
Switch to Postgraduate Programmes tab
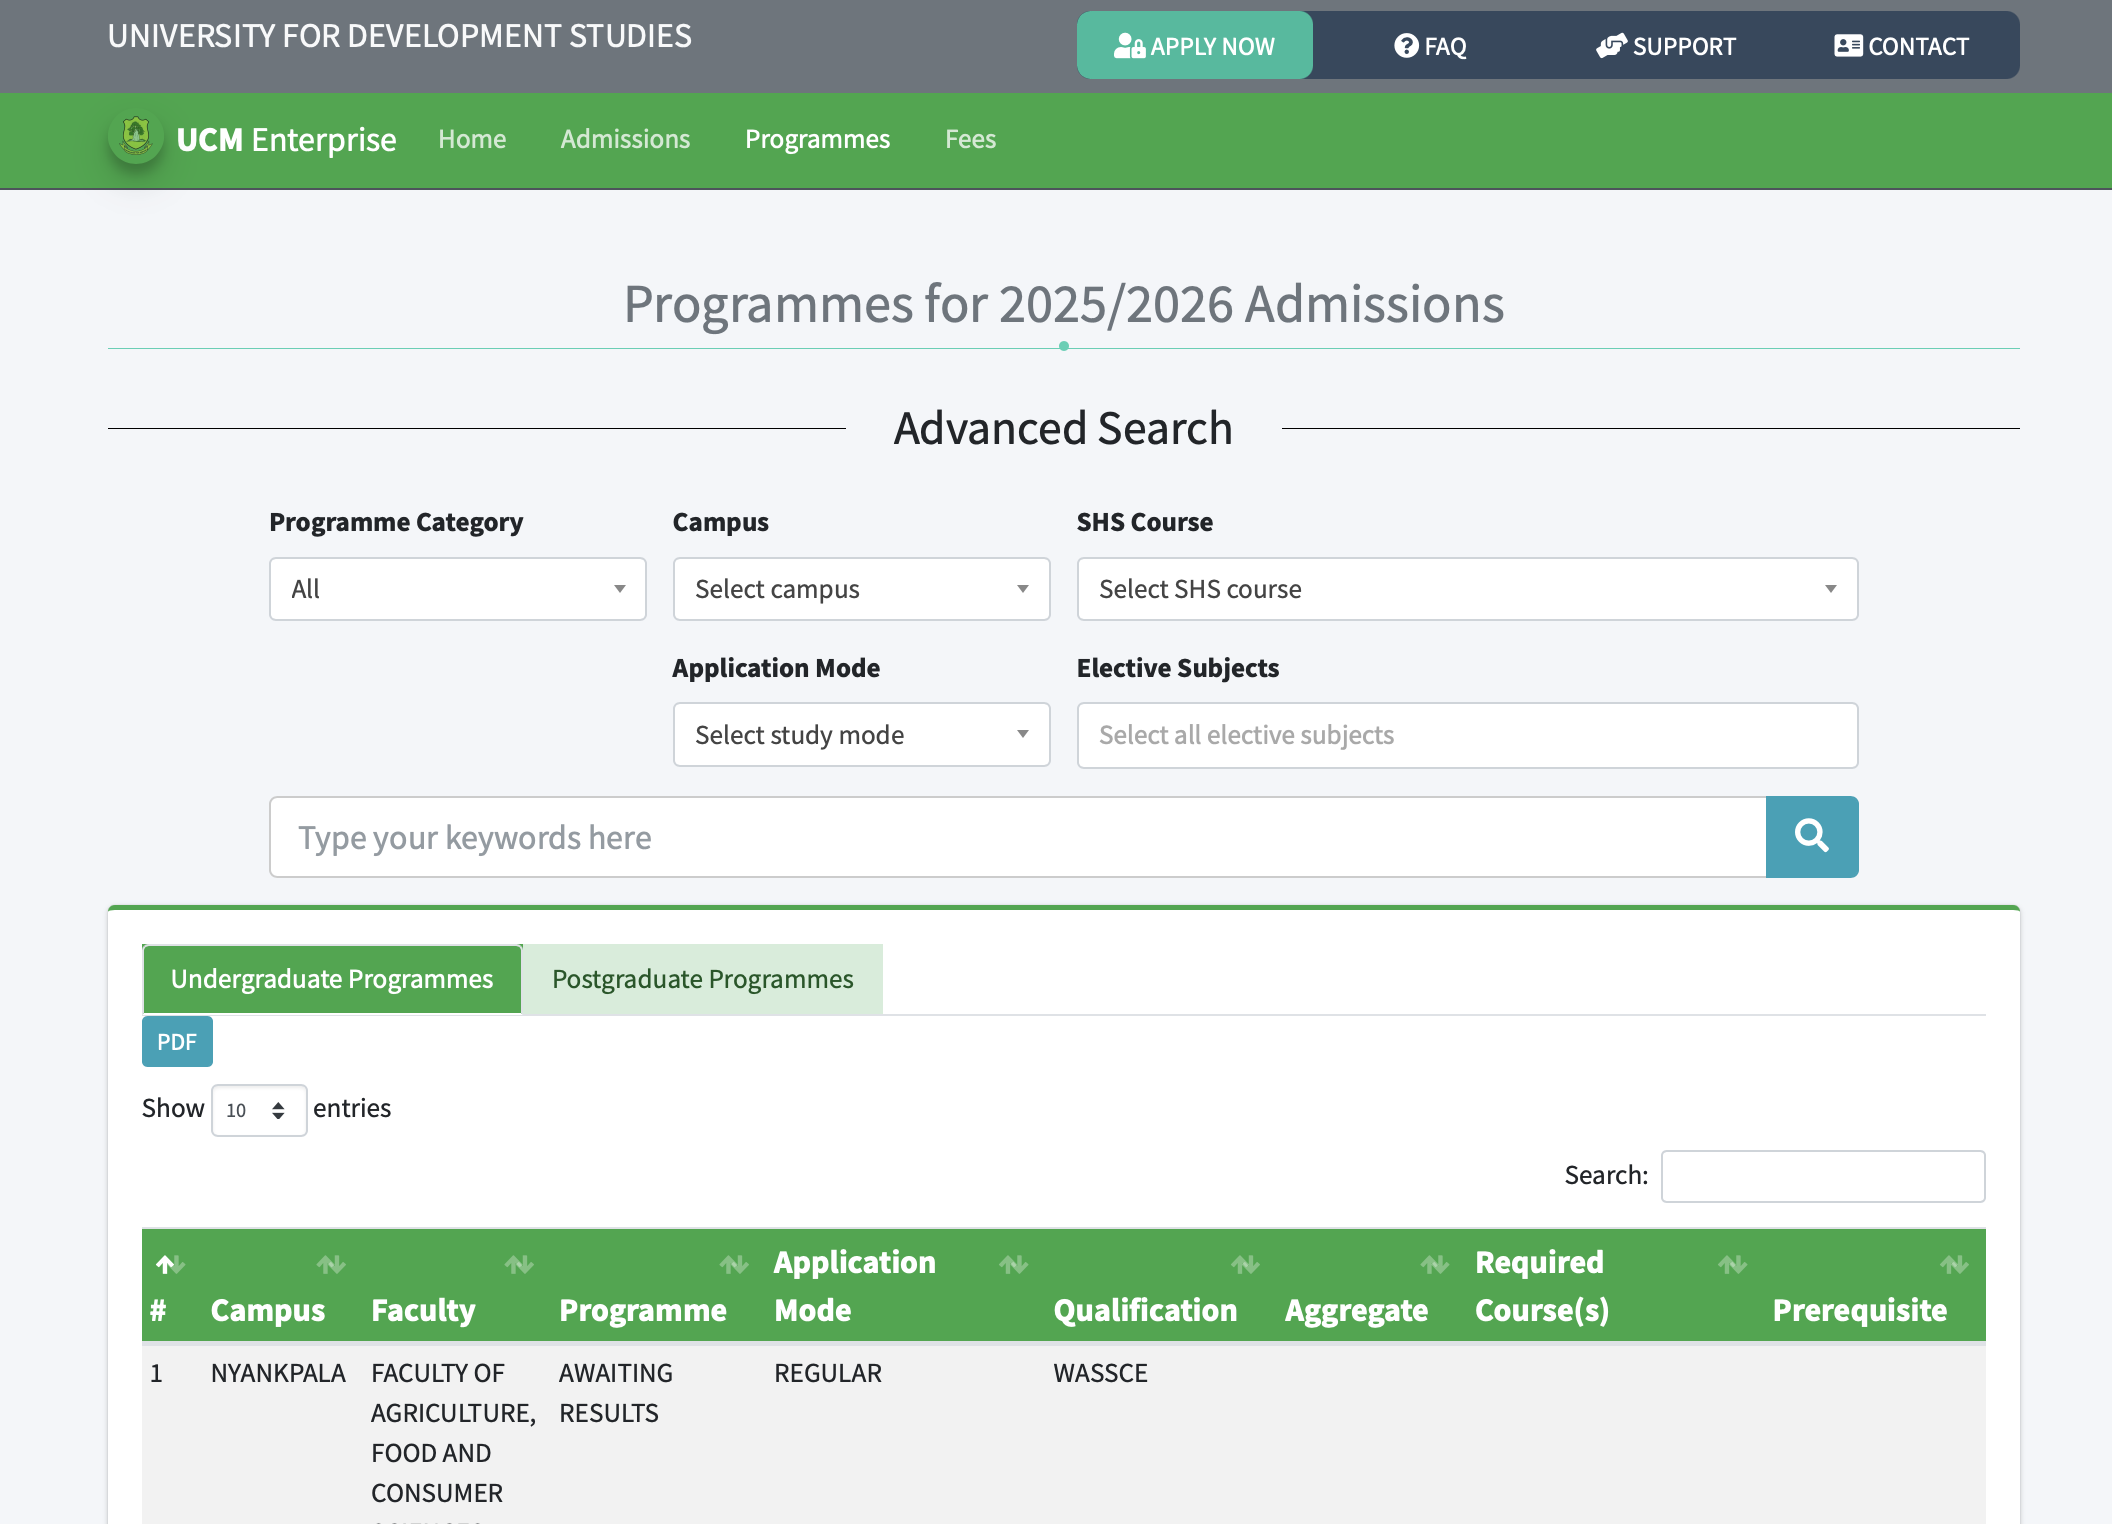tap(702, 979)
